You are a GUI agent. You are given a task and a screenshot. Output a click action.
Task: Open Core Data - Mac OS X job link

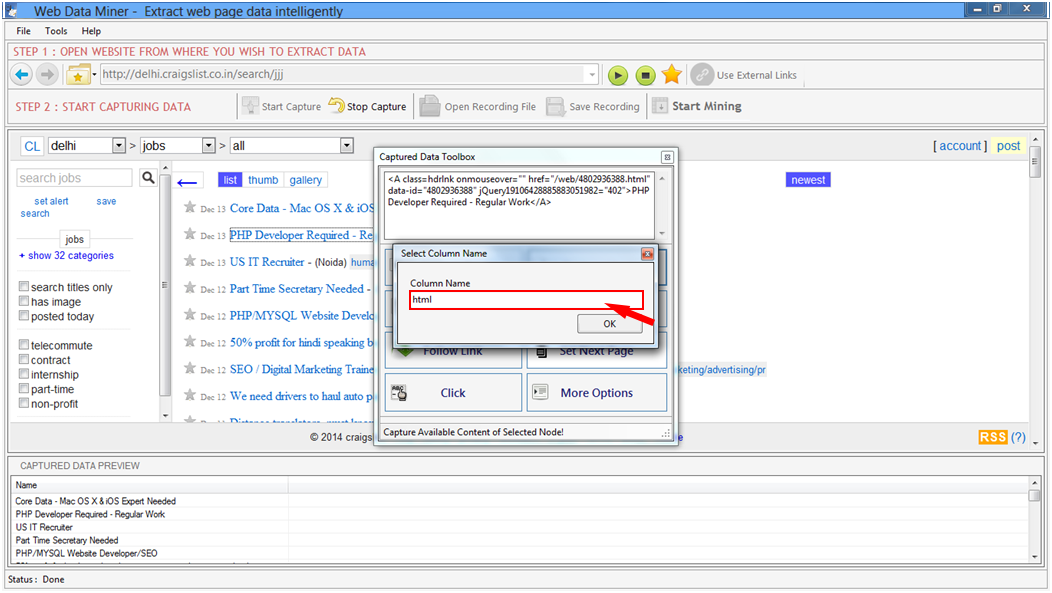302,208
